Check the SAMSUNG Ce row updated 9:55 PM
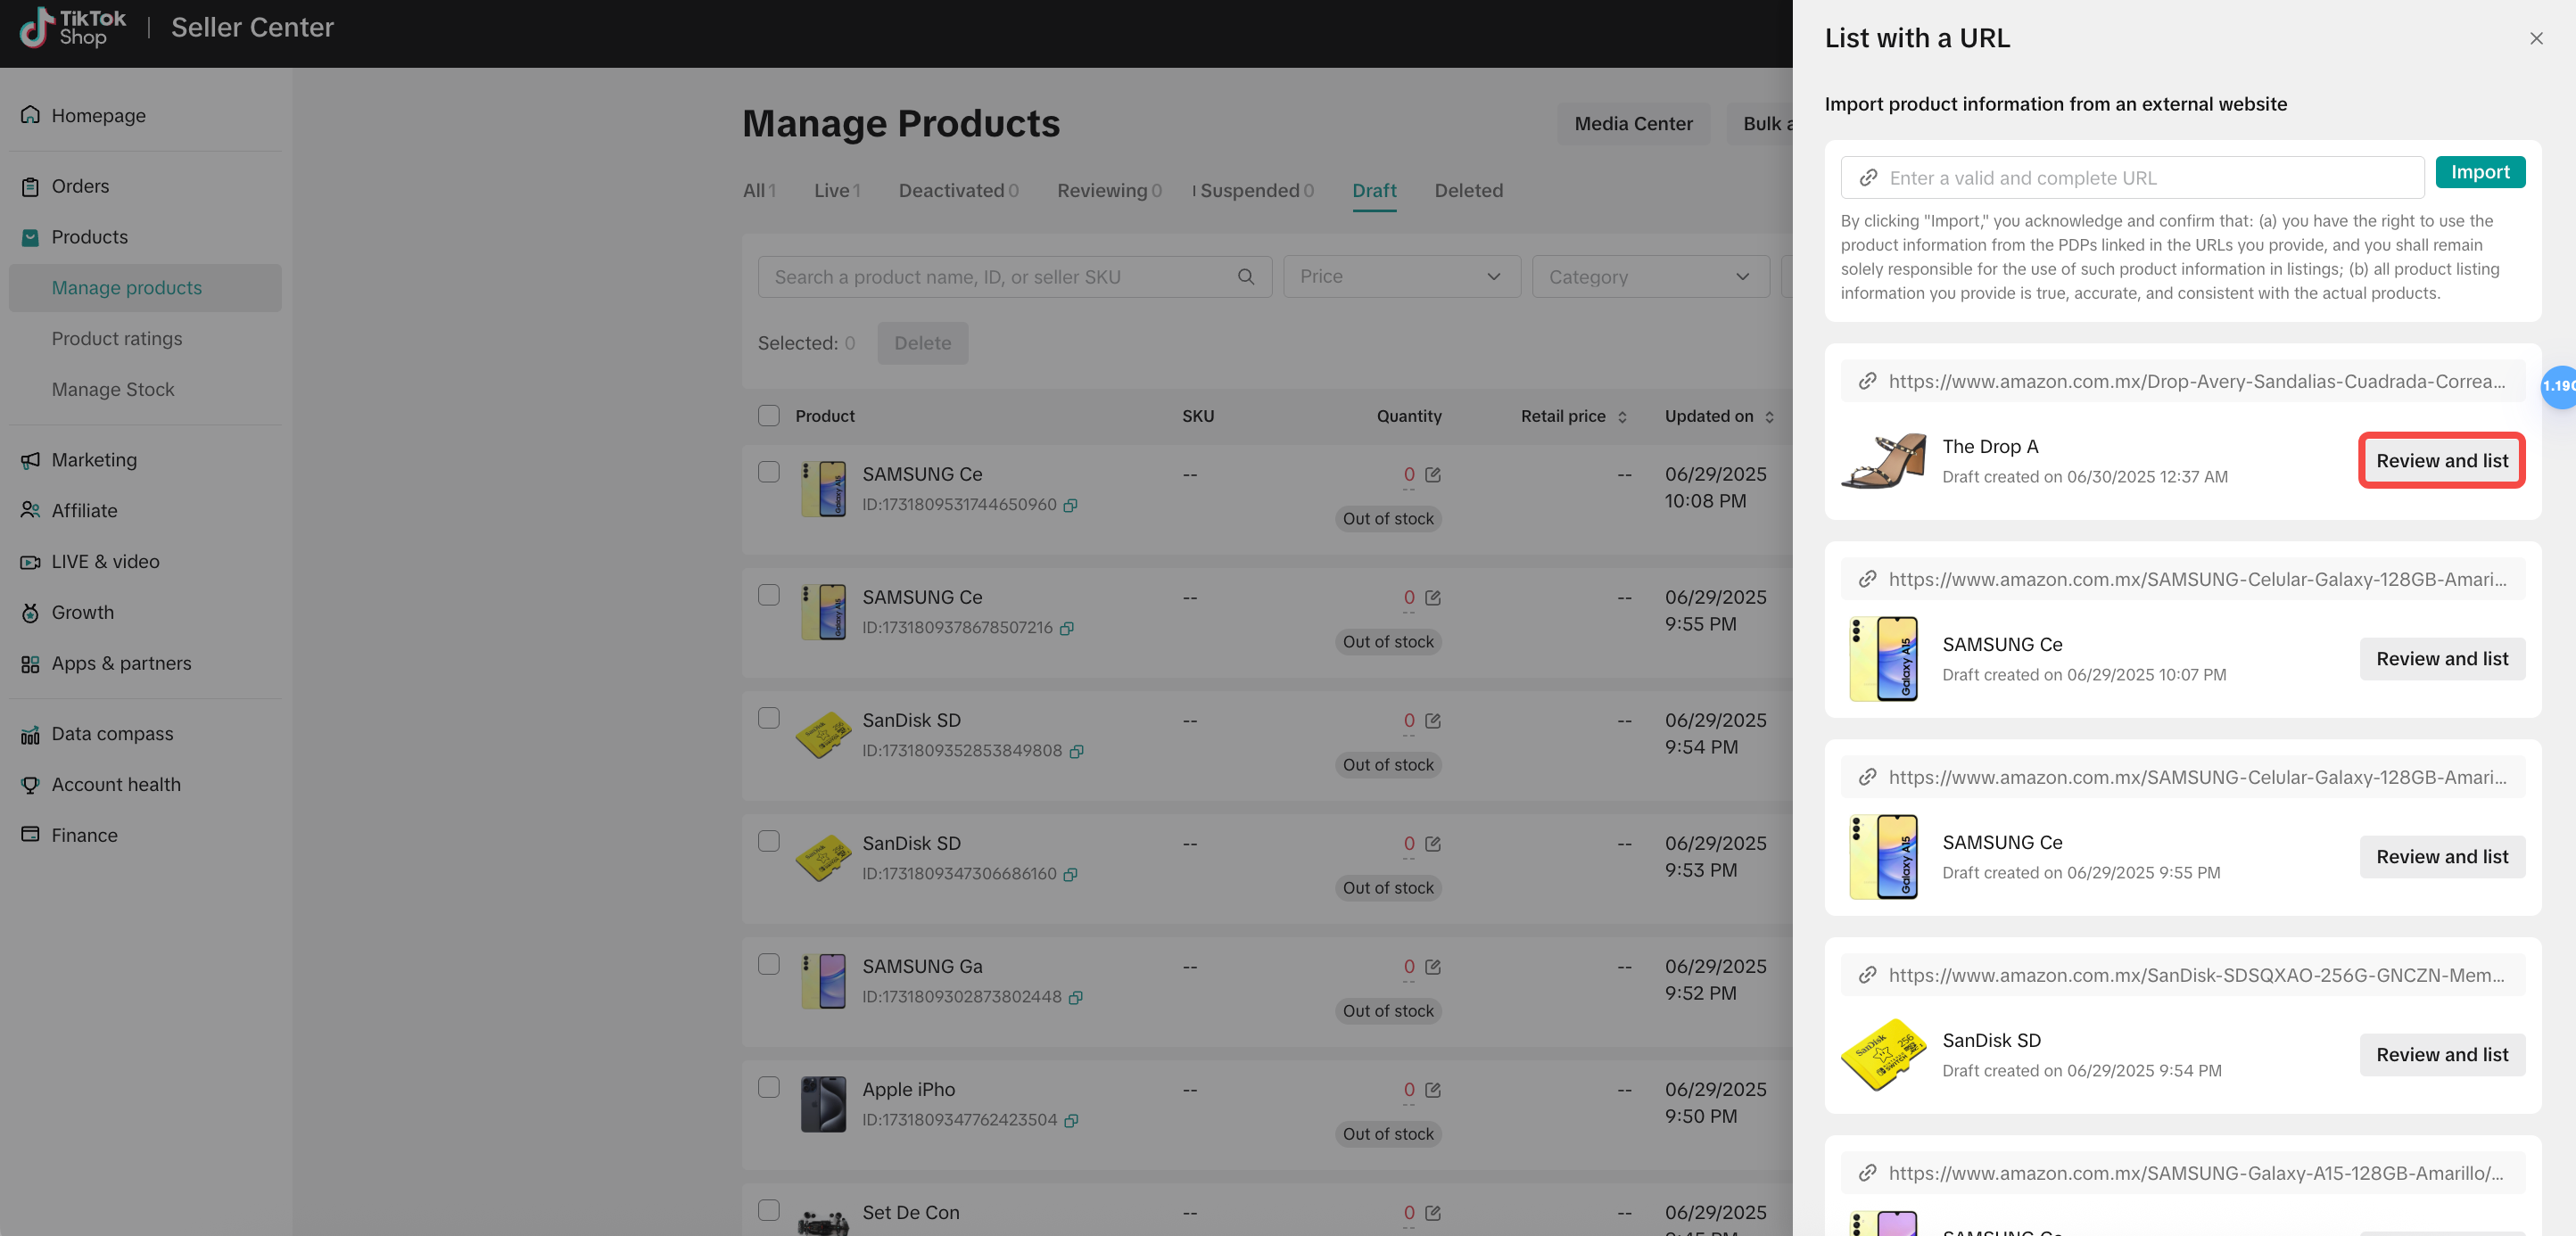Viewport: 2576px width, 1236px height. [768, 595]
